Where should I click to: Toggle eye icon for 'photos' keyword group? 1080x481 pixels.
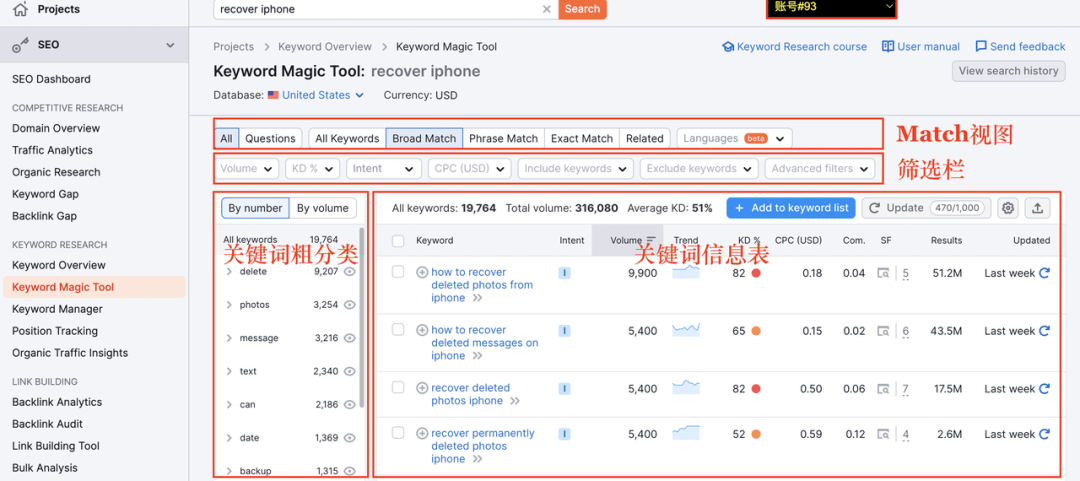tap(350, 305)
